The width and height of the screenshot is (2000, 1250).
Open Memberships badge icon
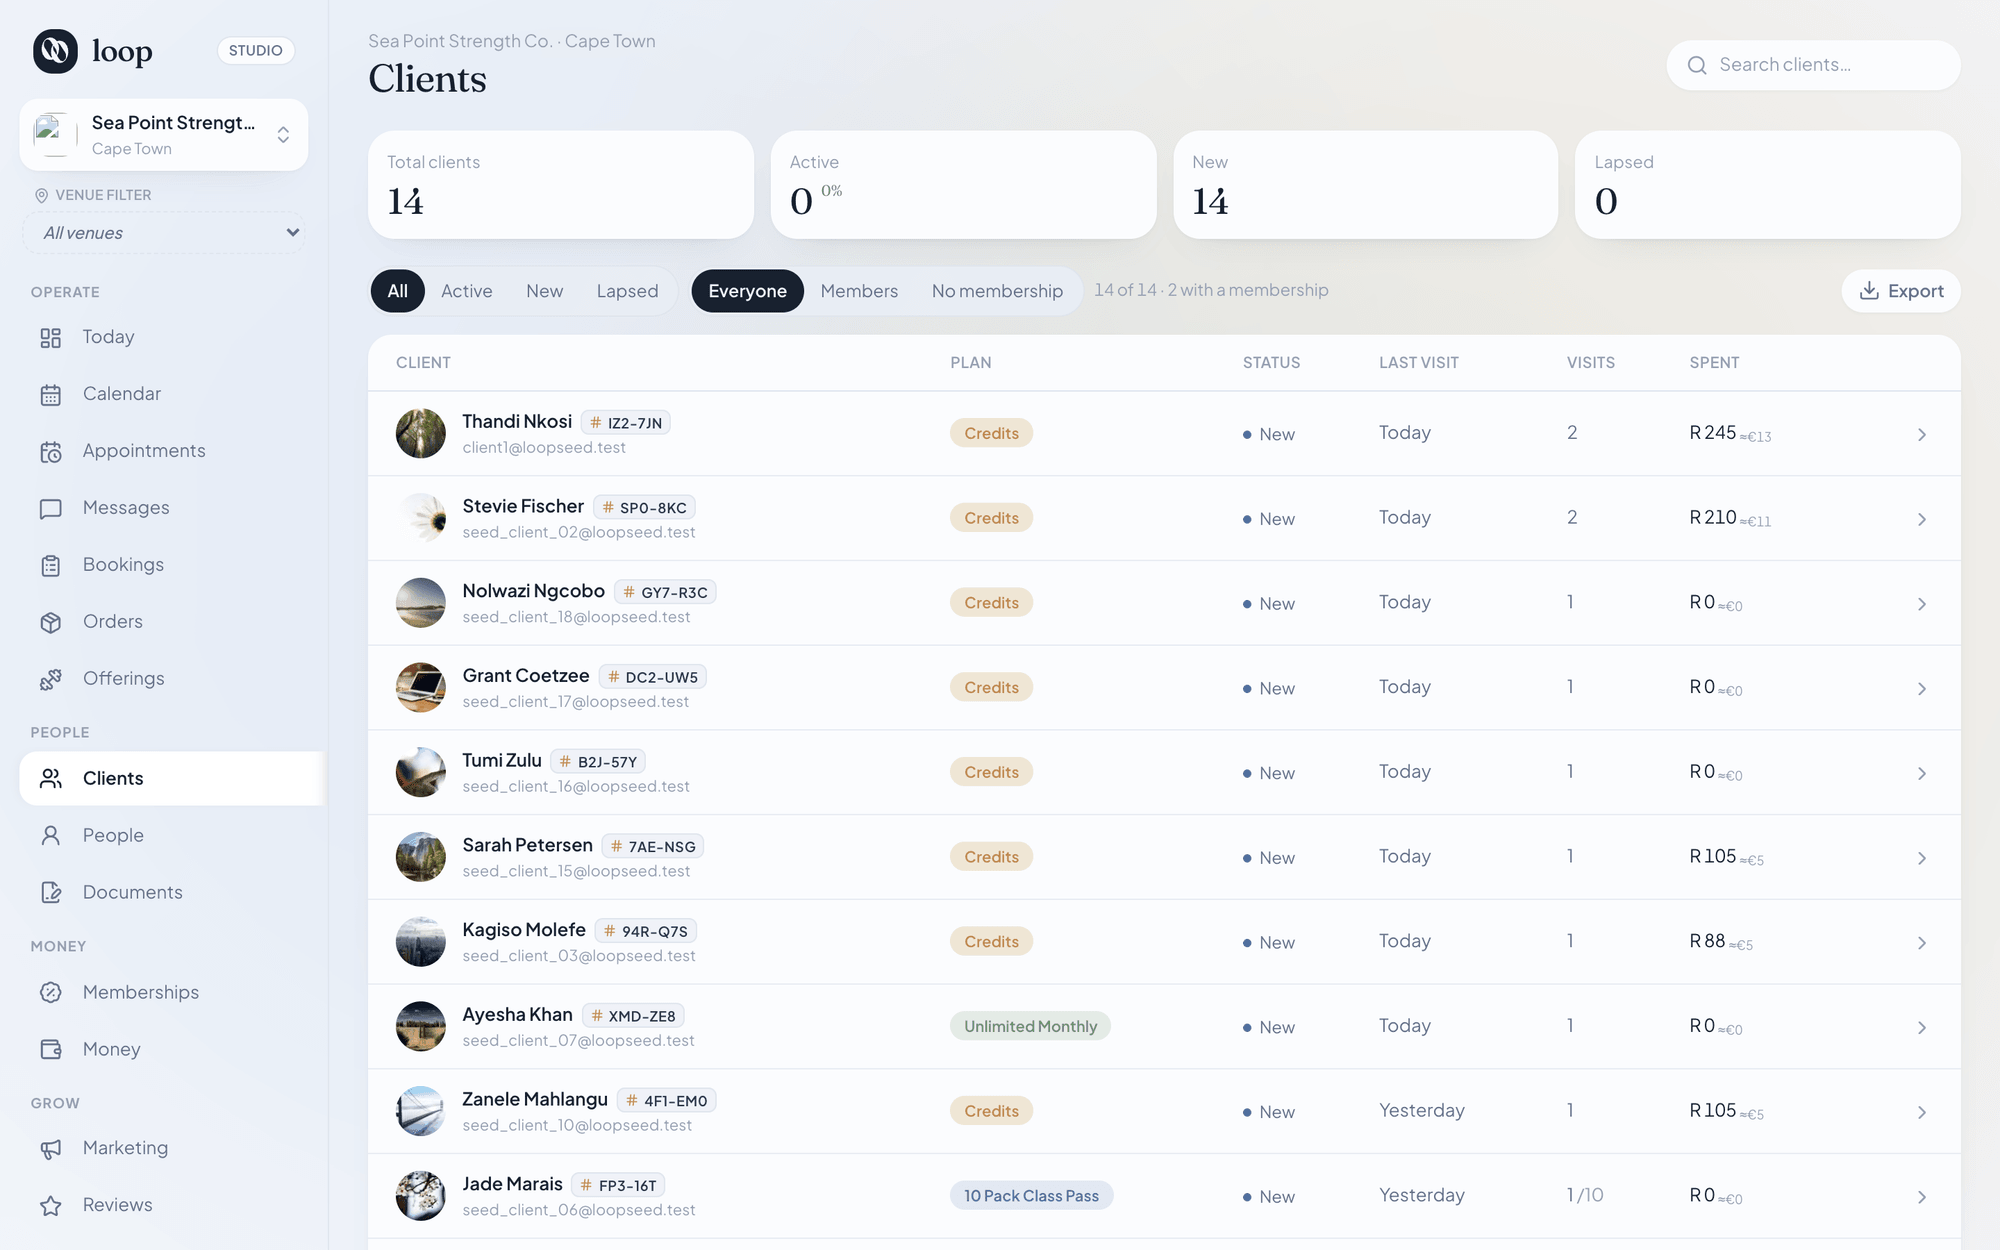tap(51, 993)
